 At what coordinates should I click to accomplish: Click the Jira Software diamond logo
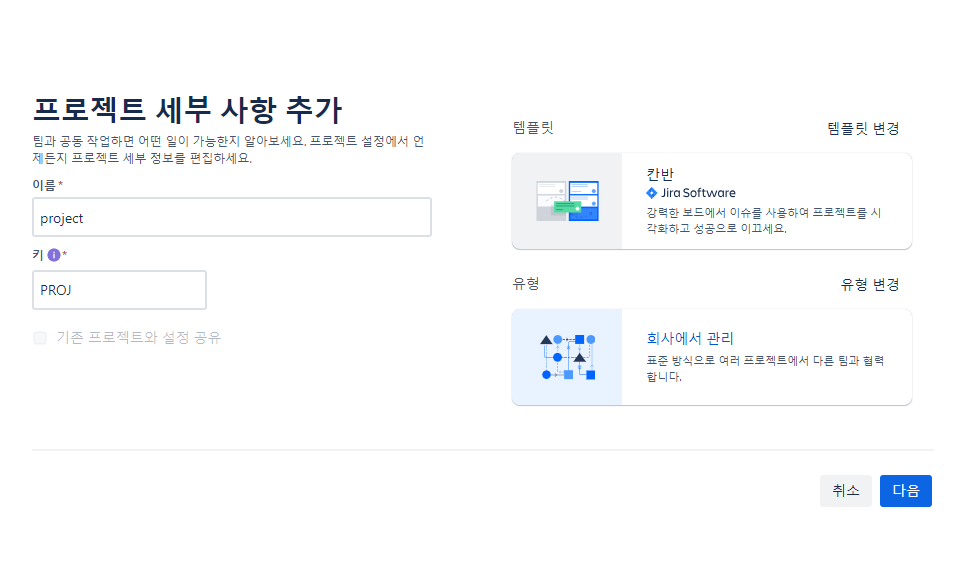pos(652,193)
